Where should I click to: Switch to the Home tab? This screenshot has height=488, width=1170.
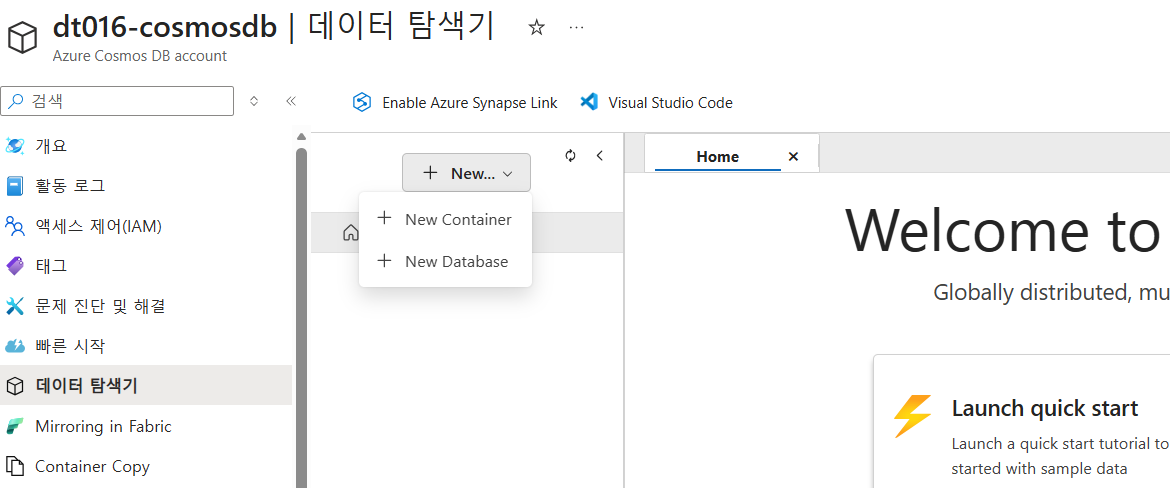717,157
